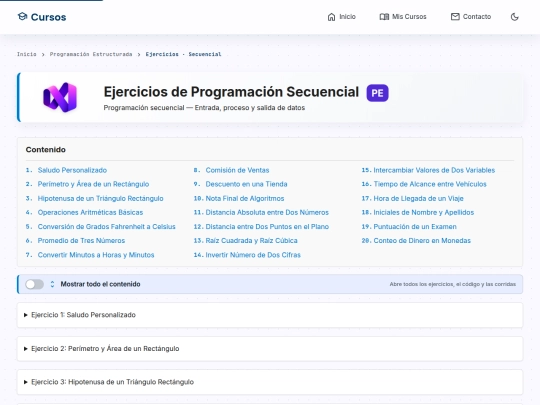This screenshot has height=405, width=540.
Task: Open Descuento en una Tienda link
Action: click(246, 184)
